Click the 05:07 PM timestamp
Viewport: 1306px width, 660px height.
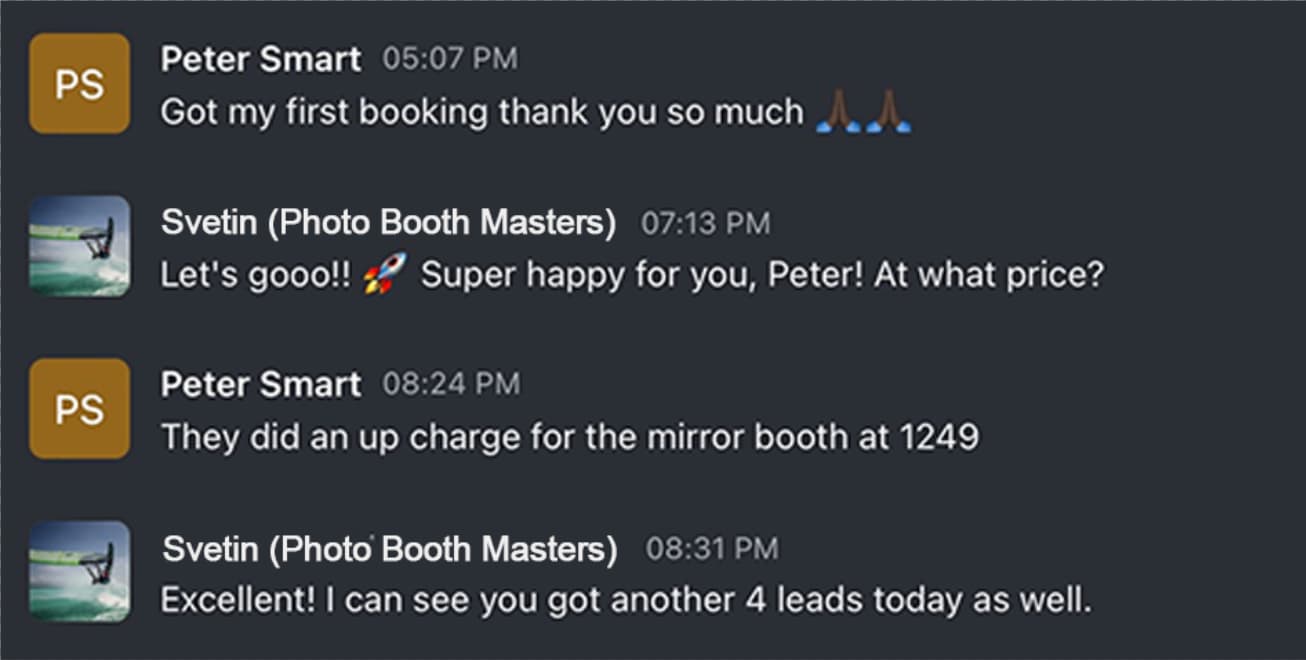450,59
